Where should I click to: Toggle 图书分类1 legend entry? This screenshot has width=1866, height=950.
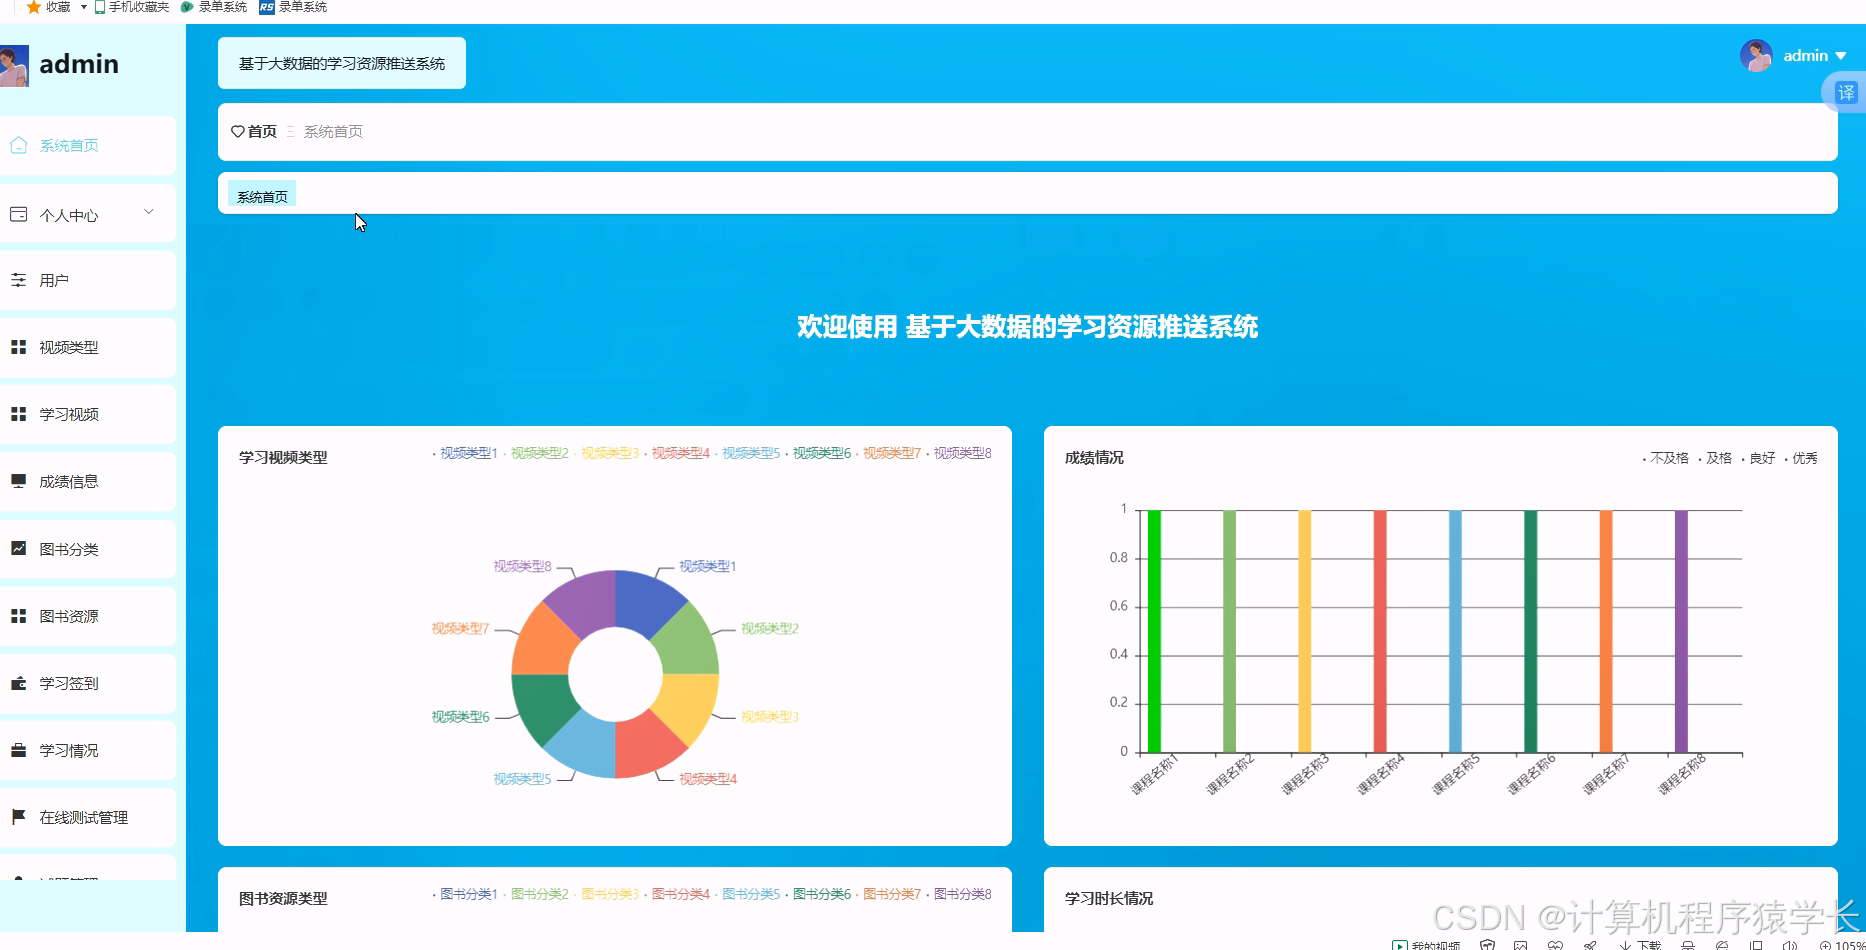click(x=465, y=894)
